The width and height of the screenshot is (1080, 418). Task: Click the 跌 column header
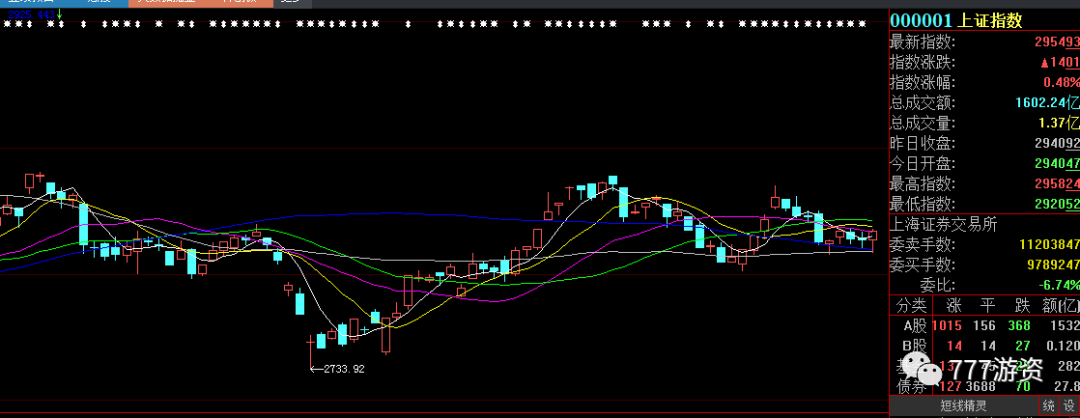click(x=1022, y=305)
